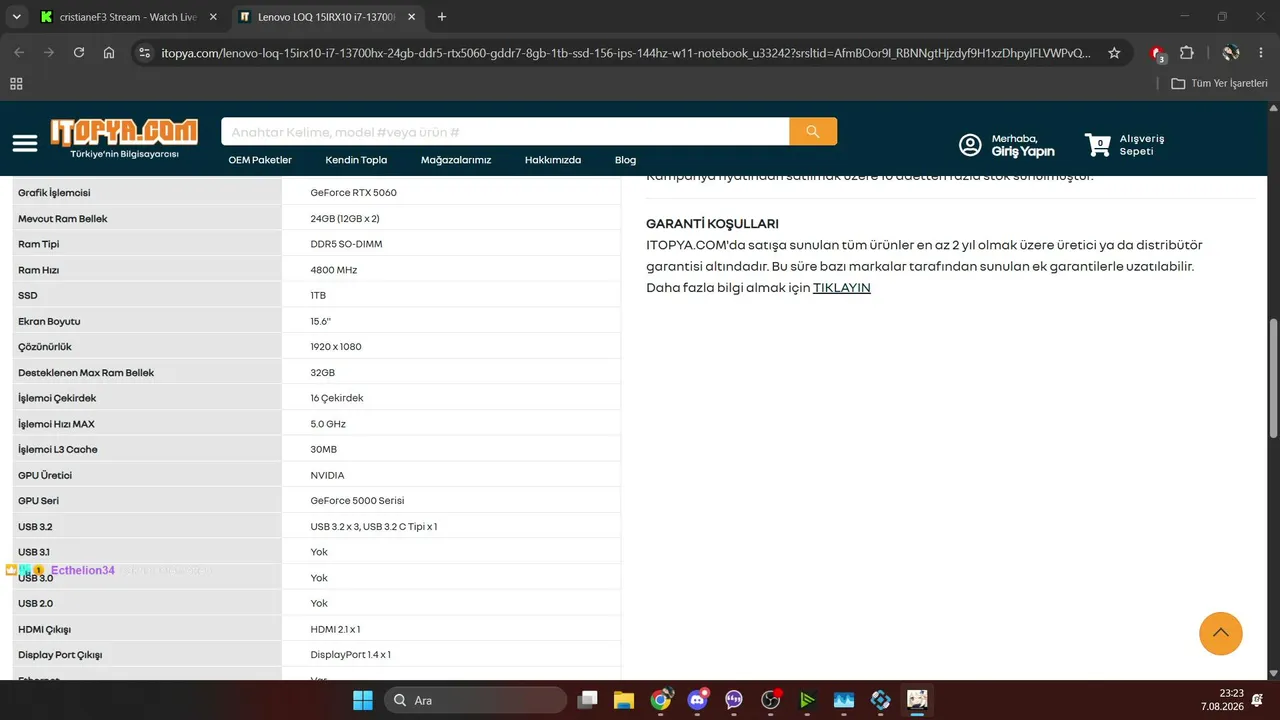Open the Hakkımızda menu item
The image size is (1280, 720).
[553, 160]
